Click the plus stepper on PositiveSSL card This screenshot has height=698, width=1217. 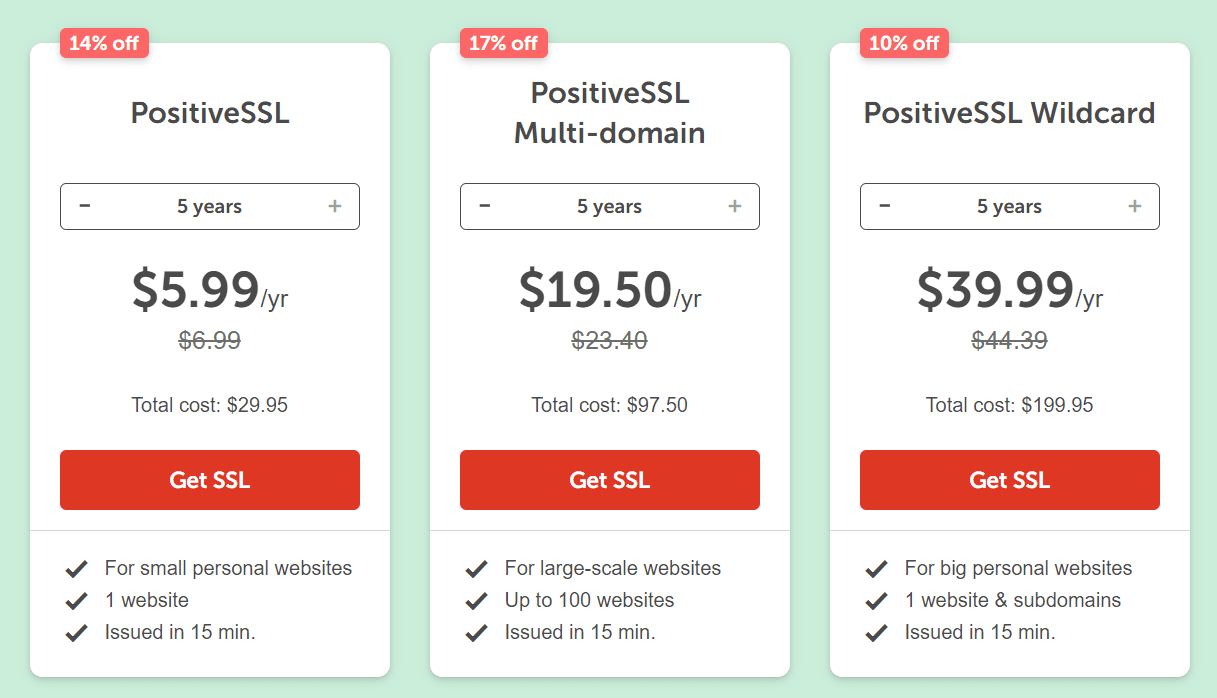tap(335, 206)
